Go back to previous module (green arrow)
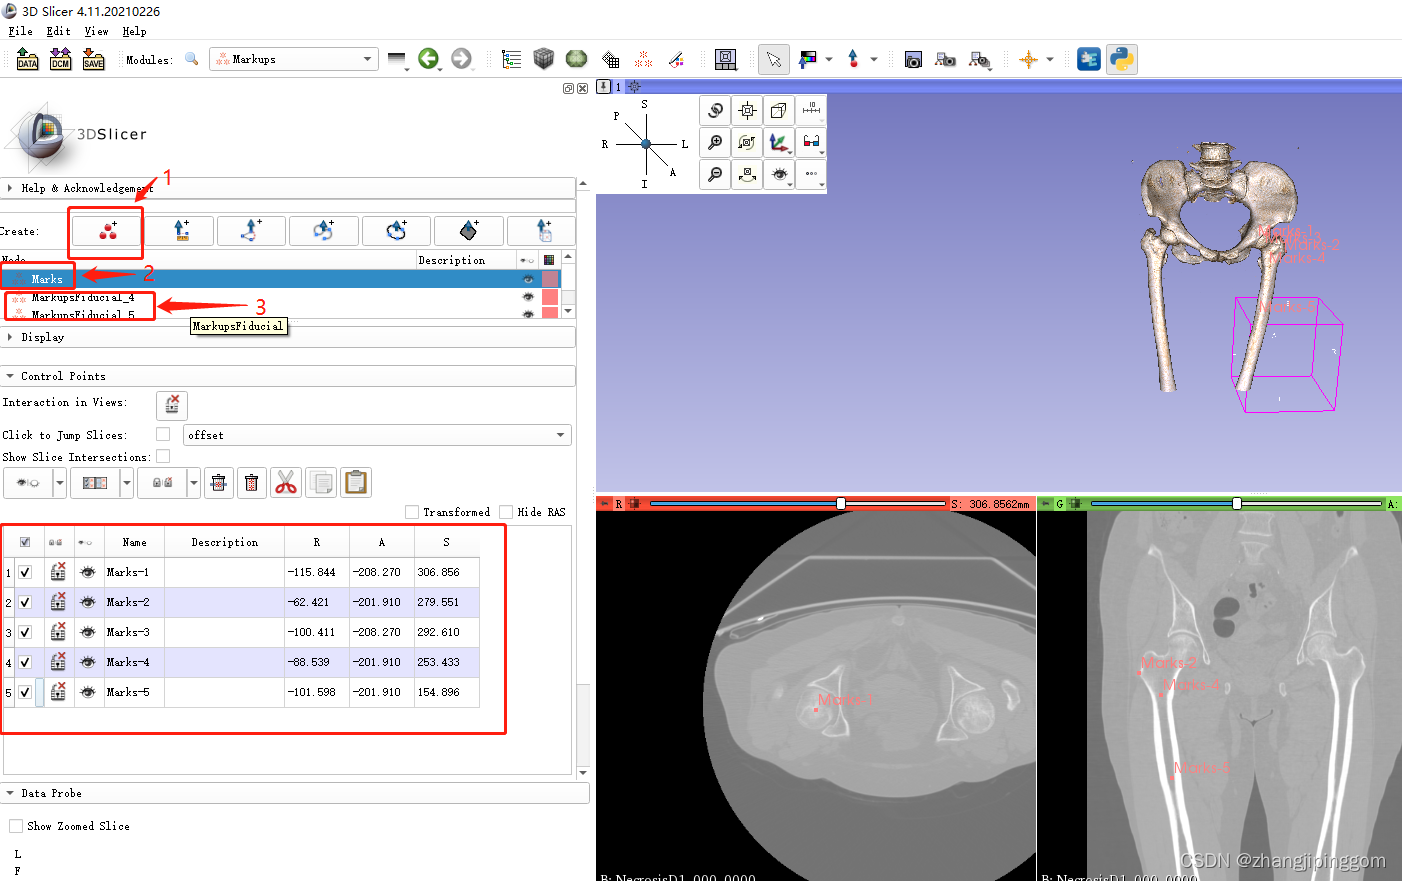1402x881 pixels. (x=428, y=59)
